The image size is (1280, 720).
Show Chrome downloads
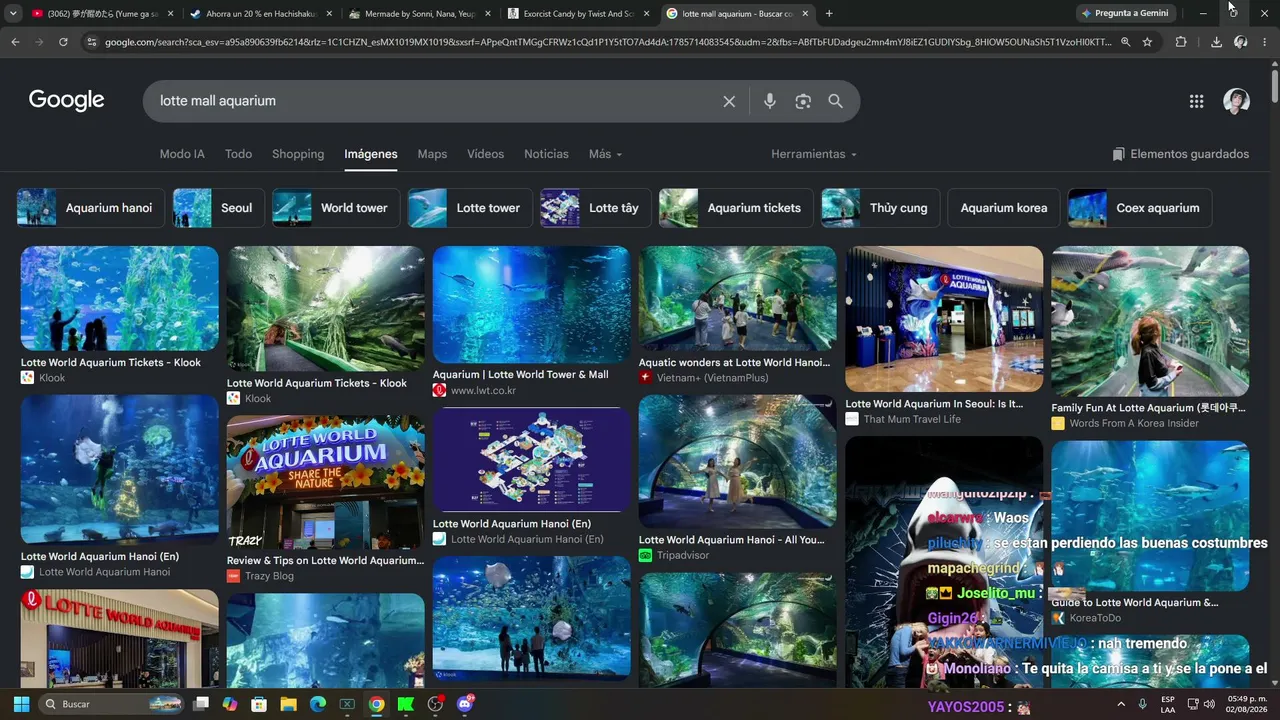coord(1216,42)
